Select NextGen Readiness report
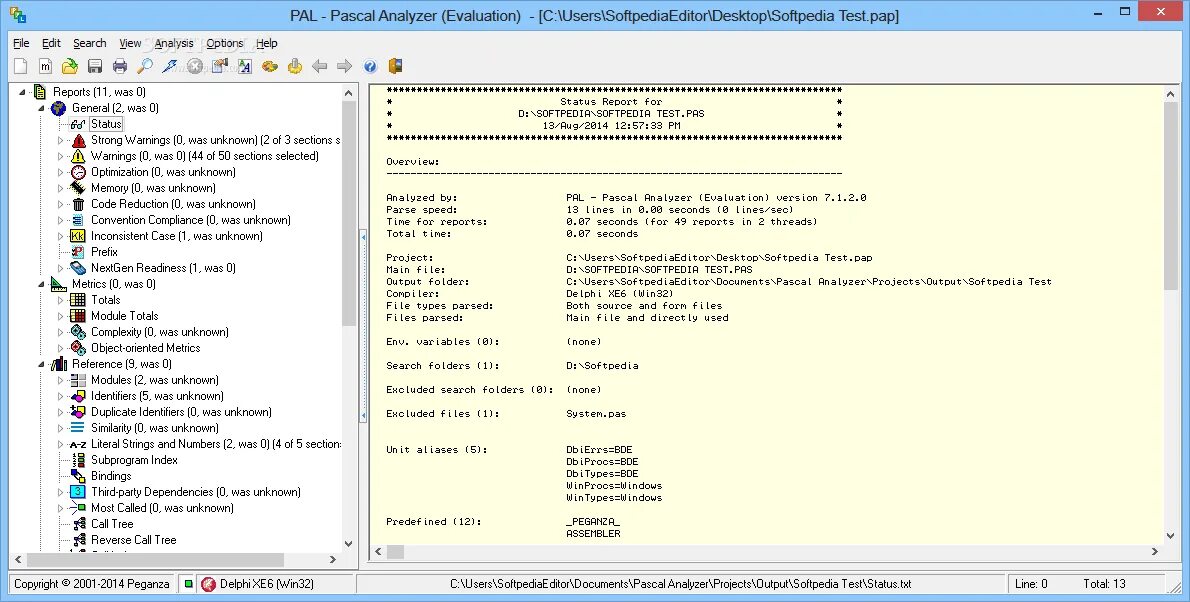The height and width of the screenshot is (602, 1190). point(163,268)
